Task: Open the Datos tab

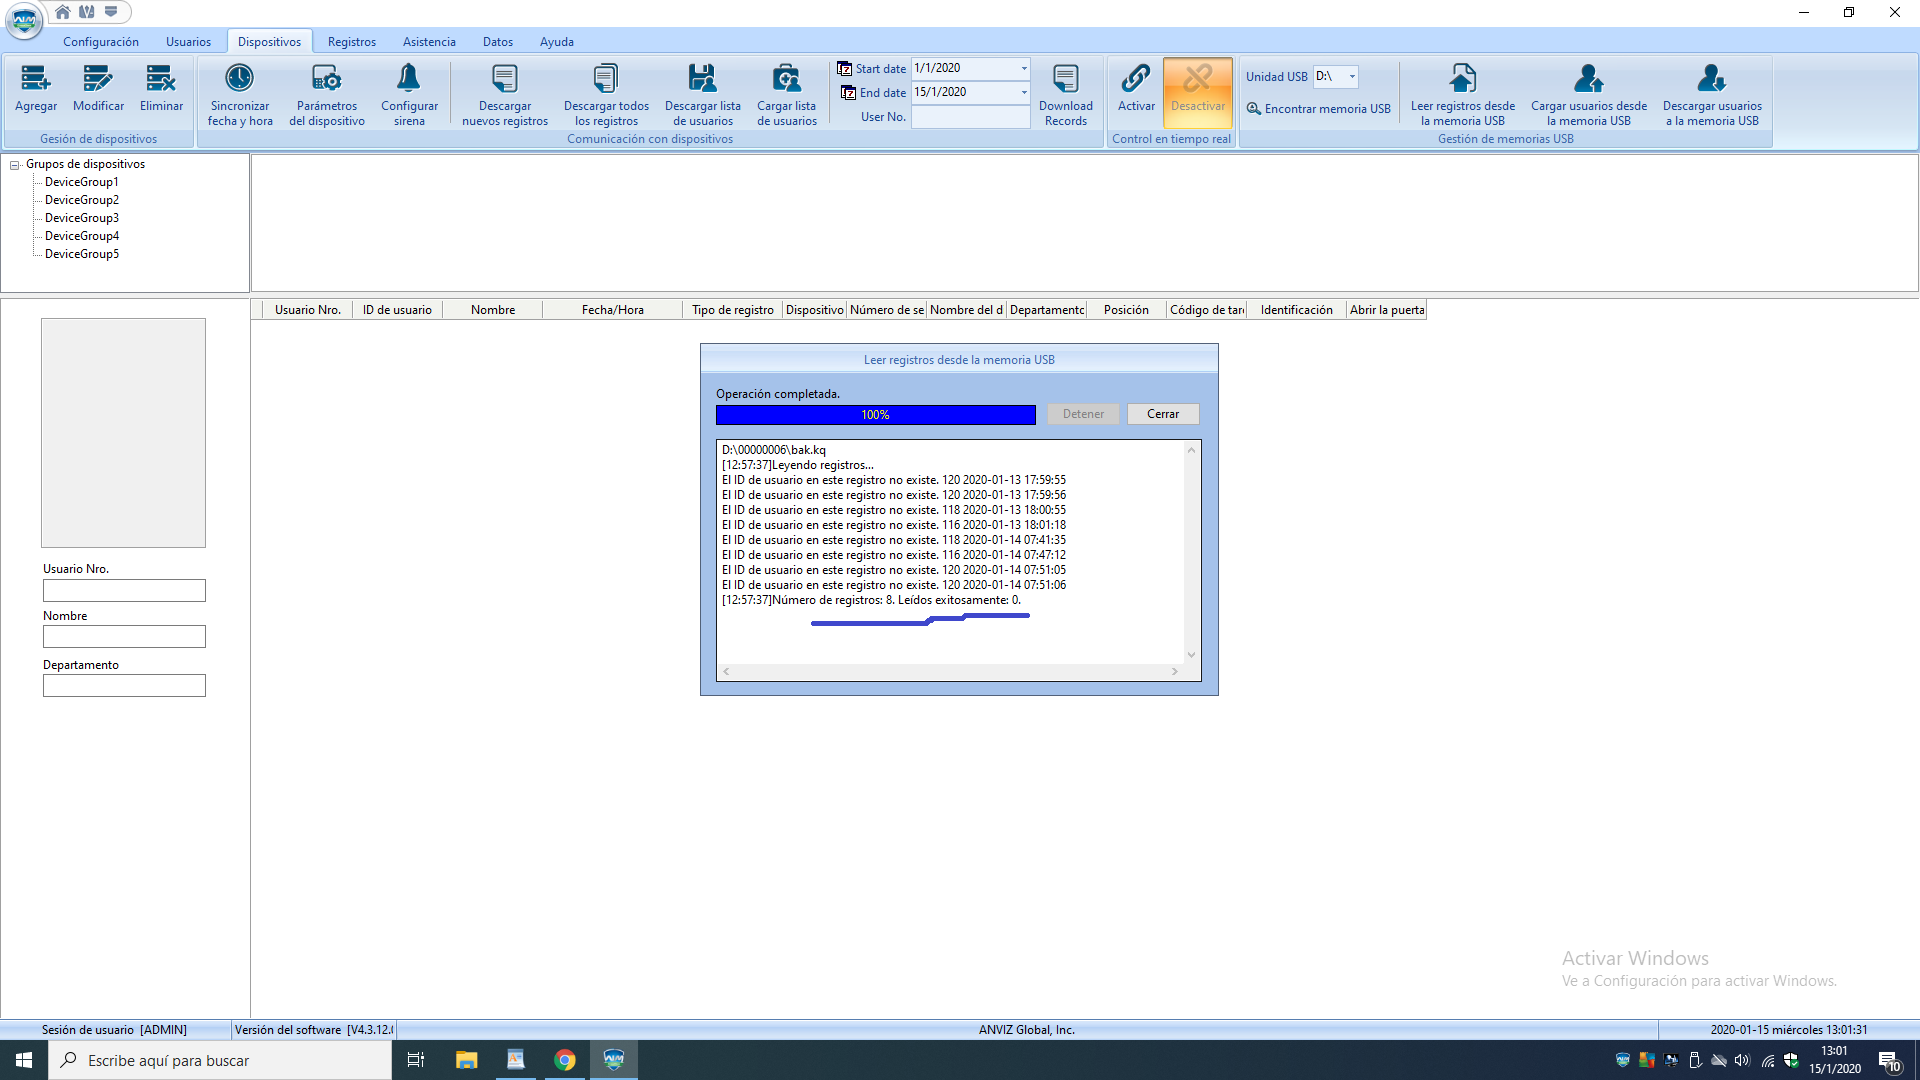Action: pyautogui.click(x=498, y=42)
